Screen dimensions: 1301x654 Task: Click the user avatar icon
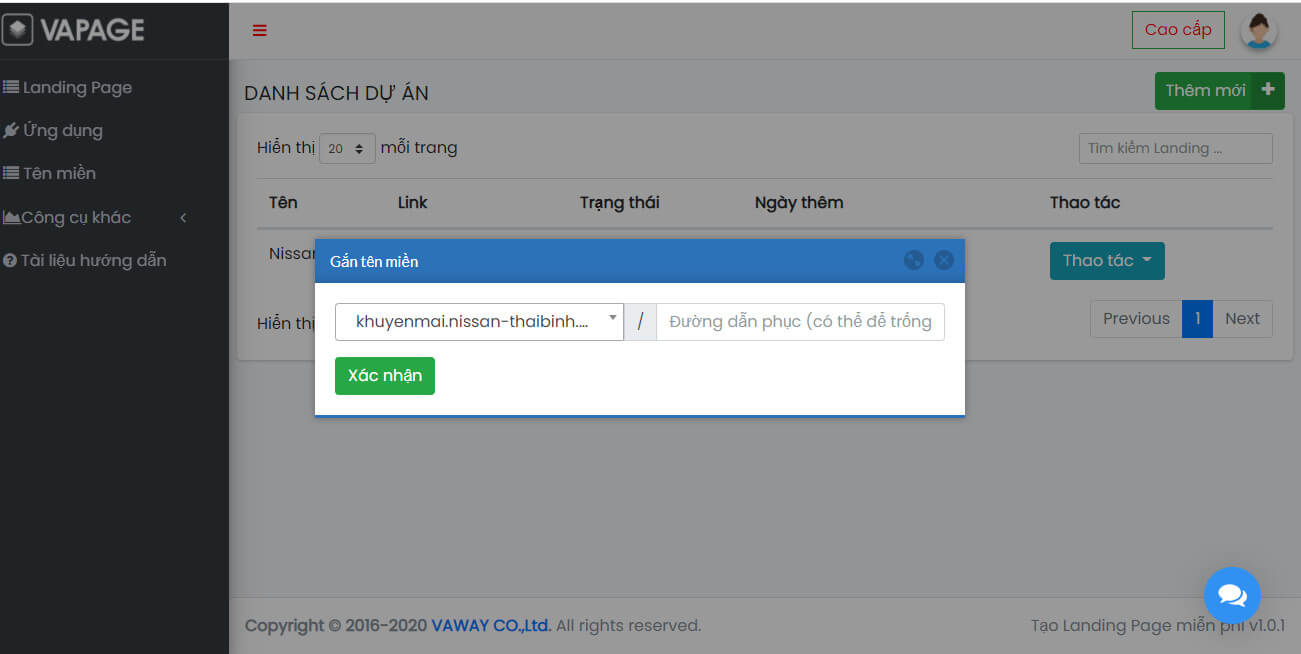point(1258,30)
